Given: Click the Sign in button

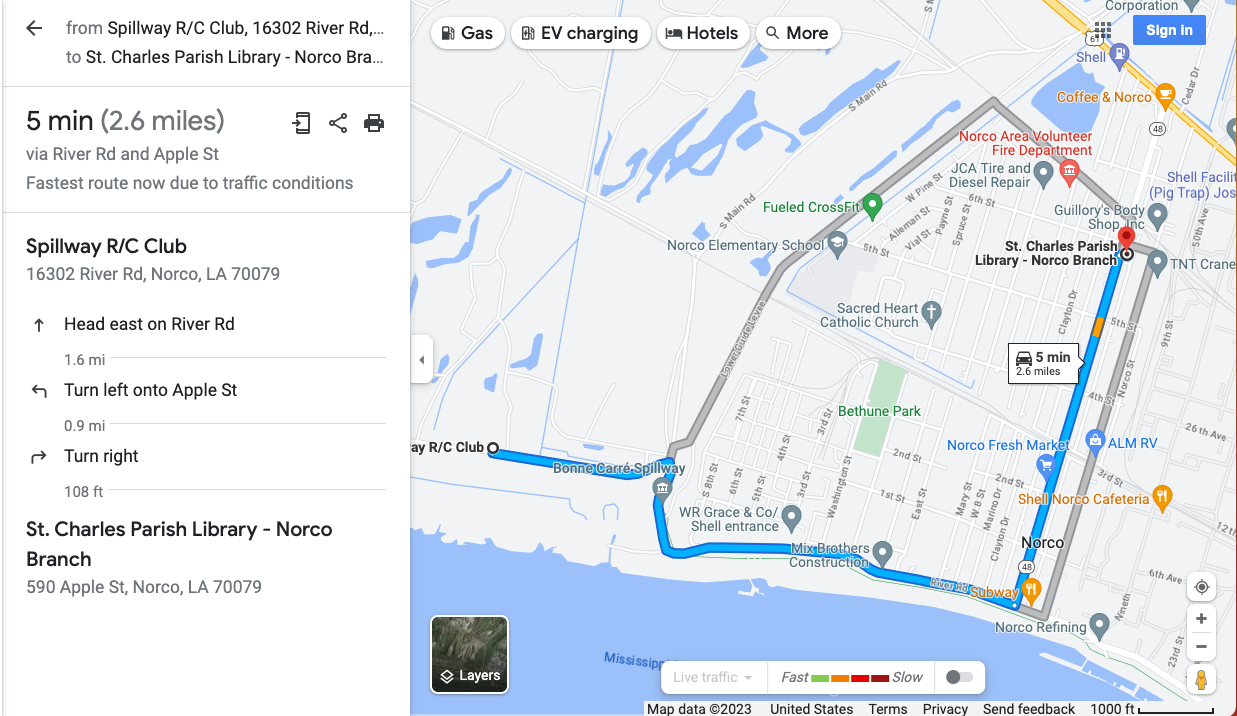Looking at the screenshot, I should pyautogui.click(x=1169, y=30).
